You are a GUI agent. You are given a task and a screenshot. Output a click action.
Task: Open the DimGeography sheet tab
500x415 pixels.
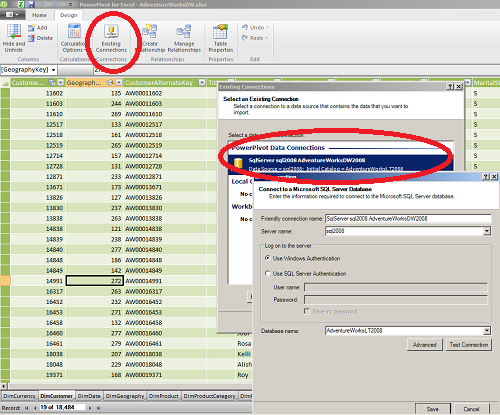(x=125, y=396)
